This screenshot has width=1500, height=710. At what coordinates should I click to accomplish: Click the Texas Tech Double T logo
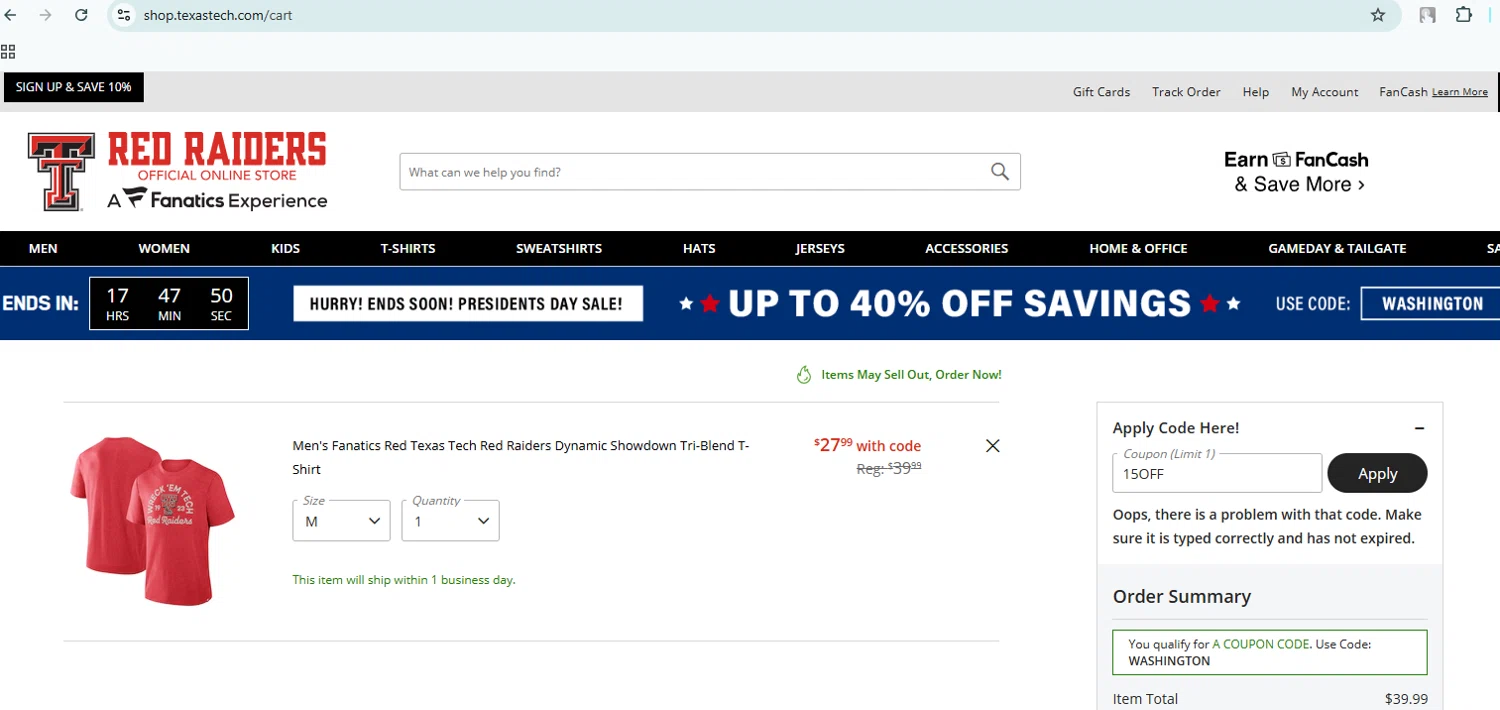62,171
